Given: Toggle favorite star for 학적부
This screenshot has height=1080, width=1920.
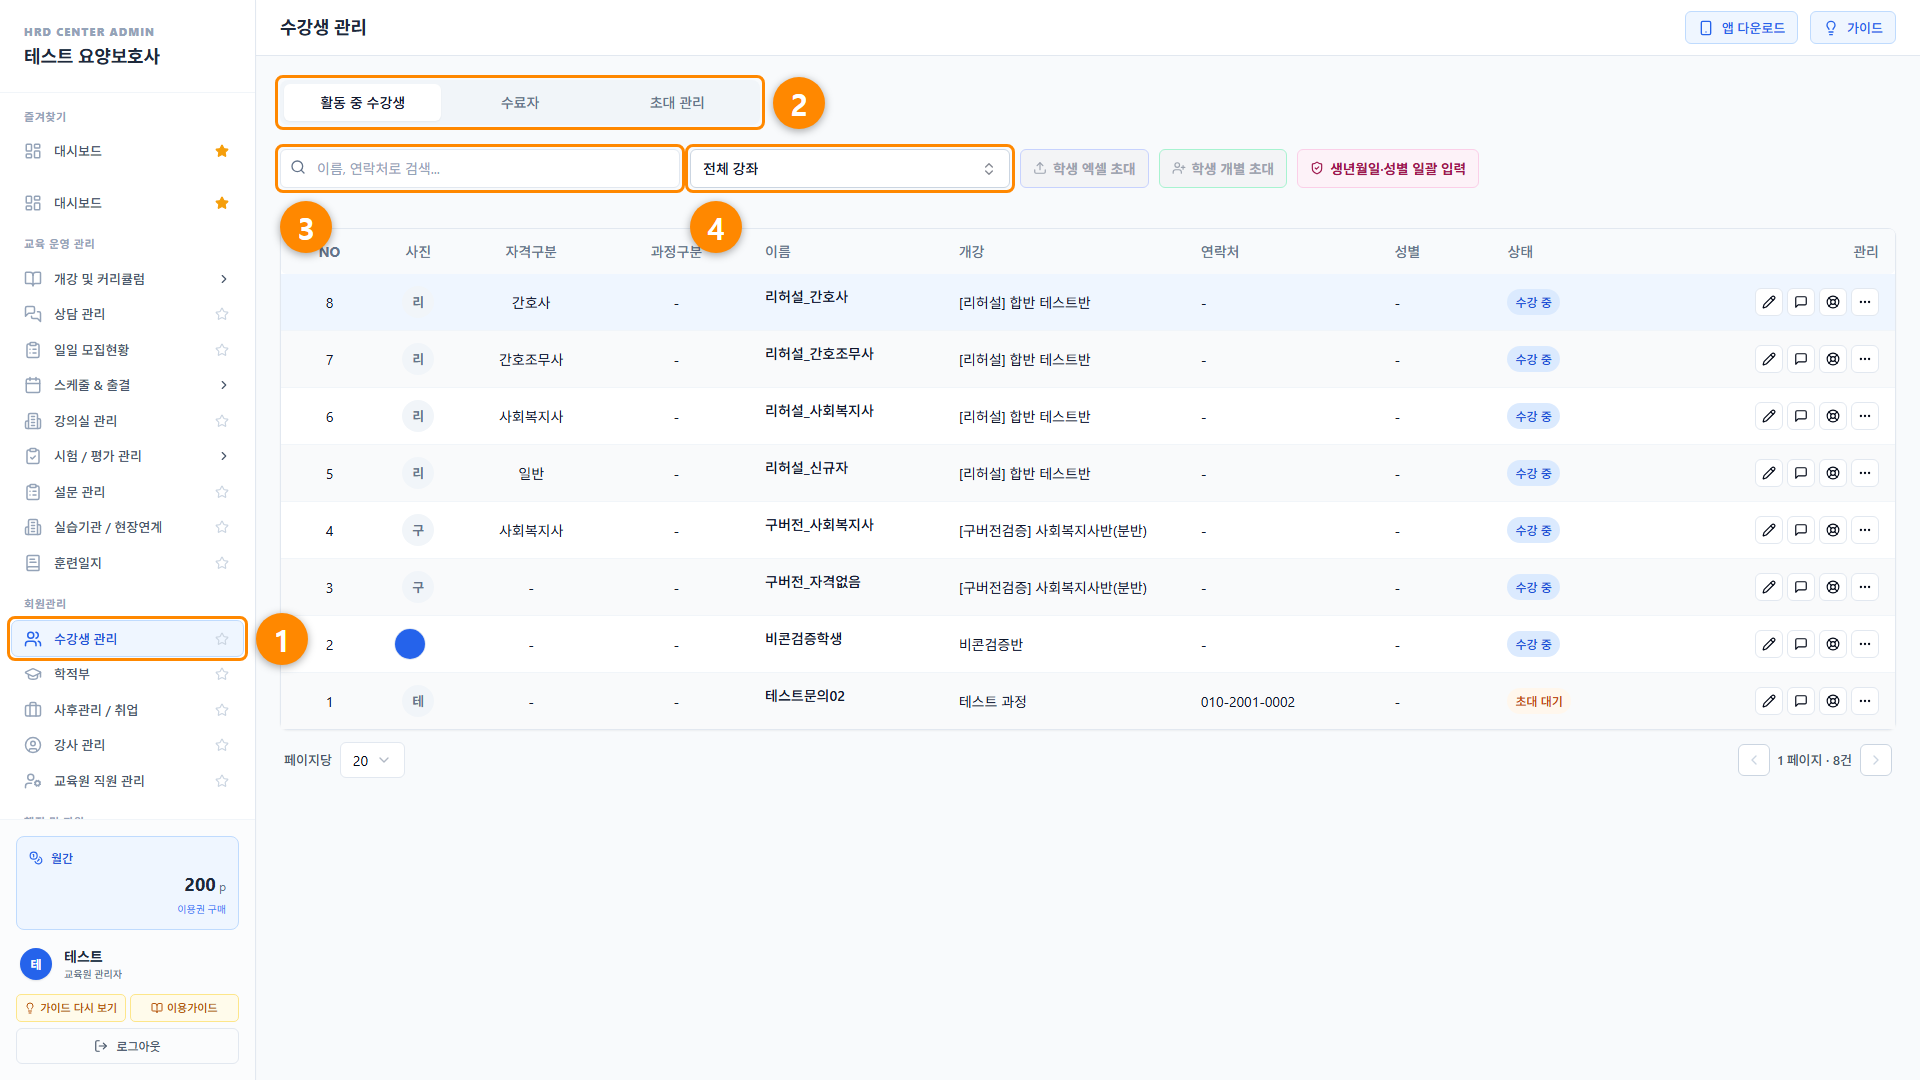Looking at the screenshot, I should coord(222,674).
